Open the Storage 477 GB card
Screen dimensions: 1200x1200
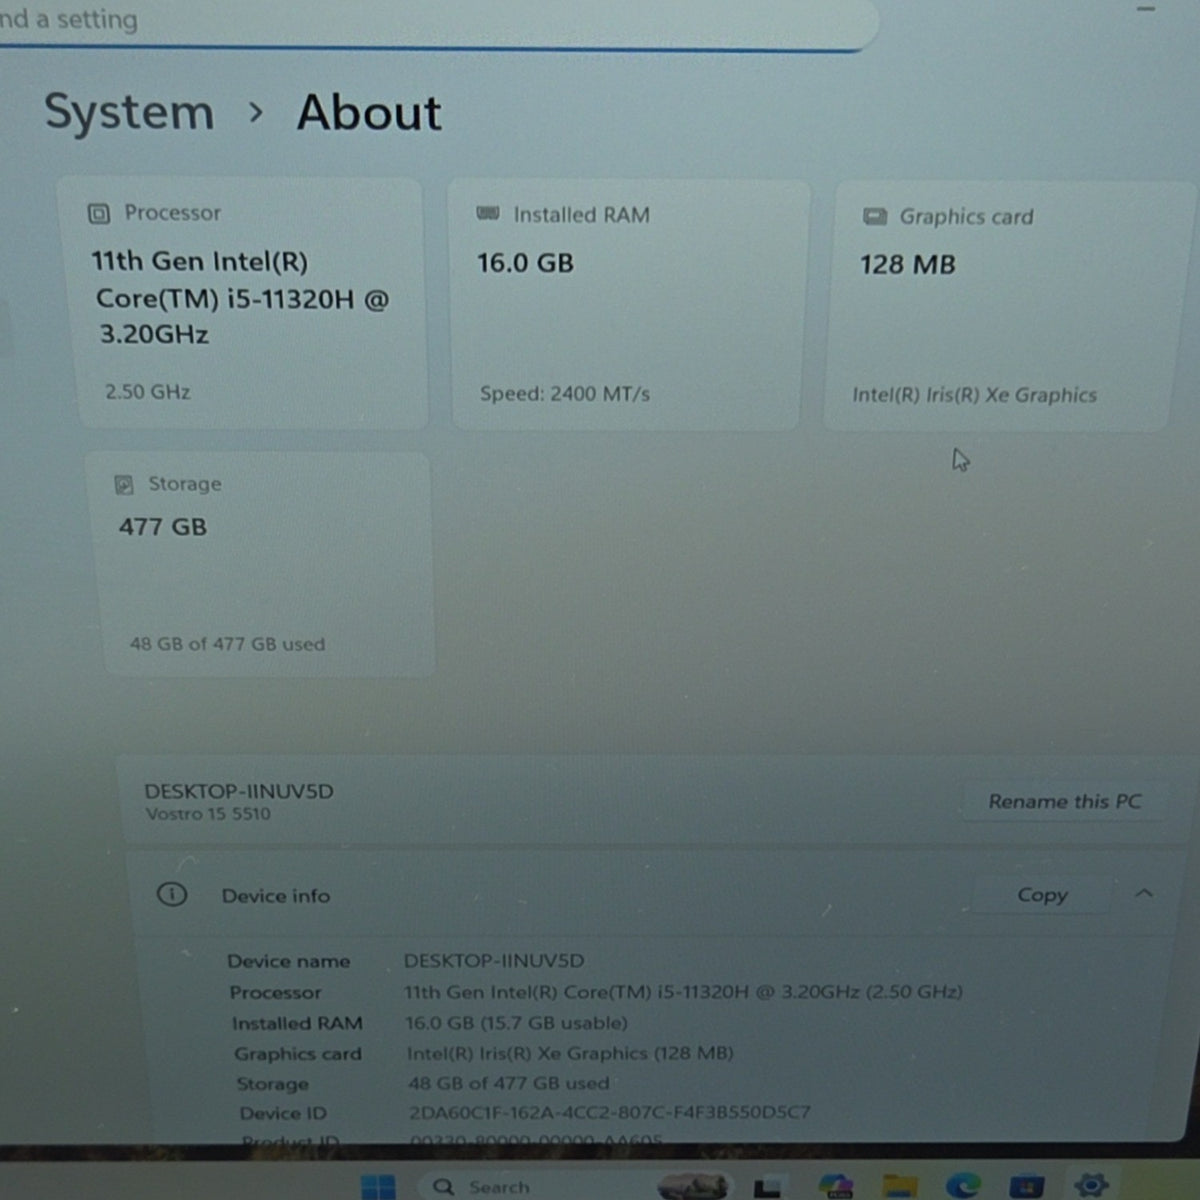268,564
